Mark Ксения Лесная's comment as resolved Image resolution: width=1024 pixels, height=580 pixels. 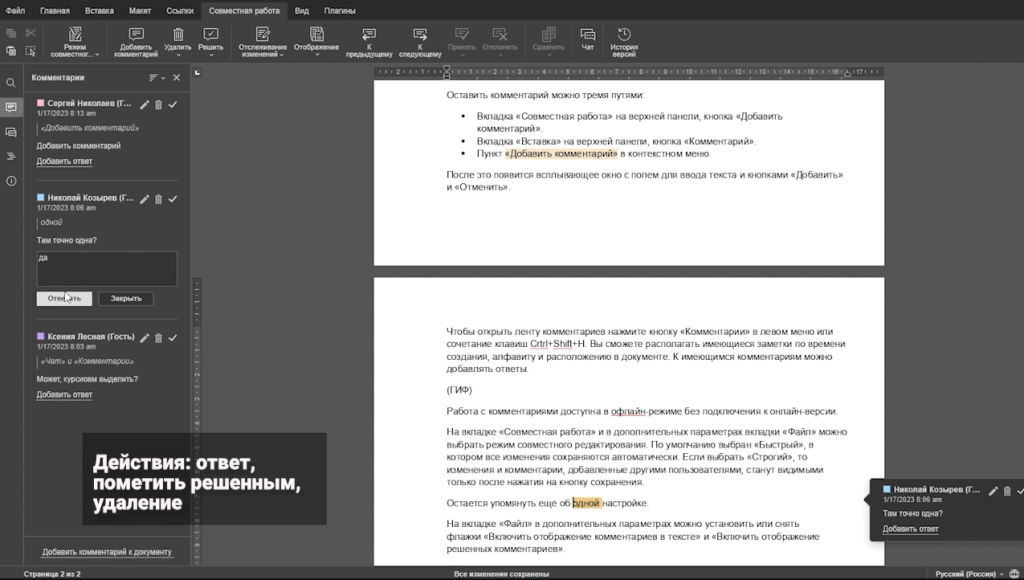(173, 338)
